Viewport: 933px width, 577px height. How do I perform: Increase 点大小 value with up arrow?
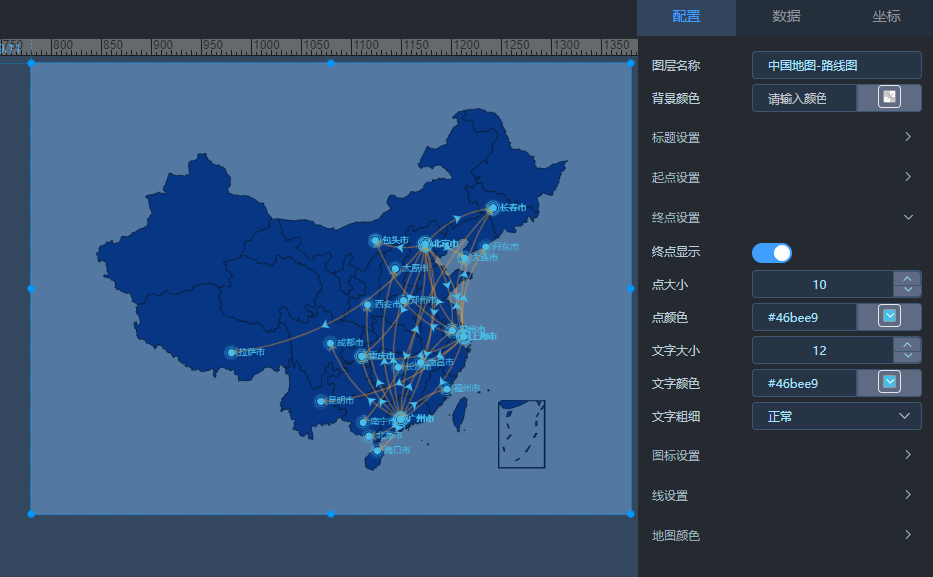[907, 278]
